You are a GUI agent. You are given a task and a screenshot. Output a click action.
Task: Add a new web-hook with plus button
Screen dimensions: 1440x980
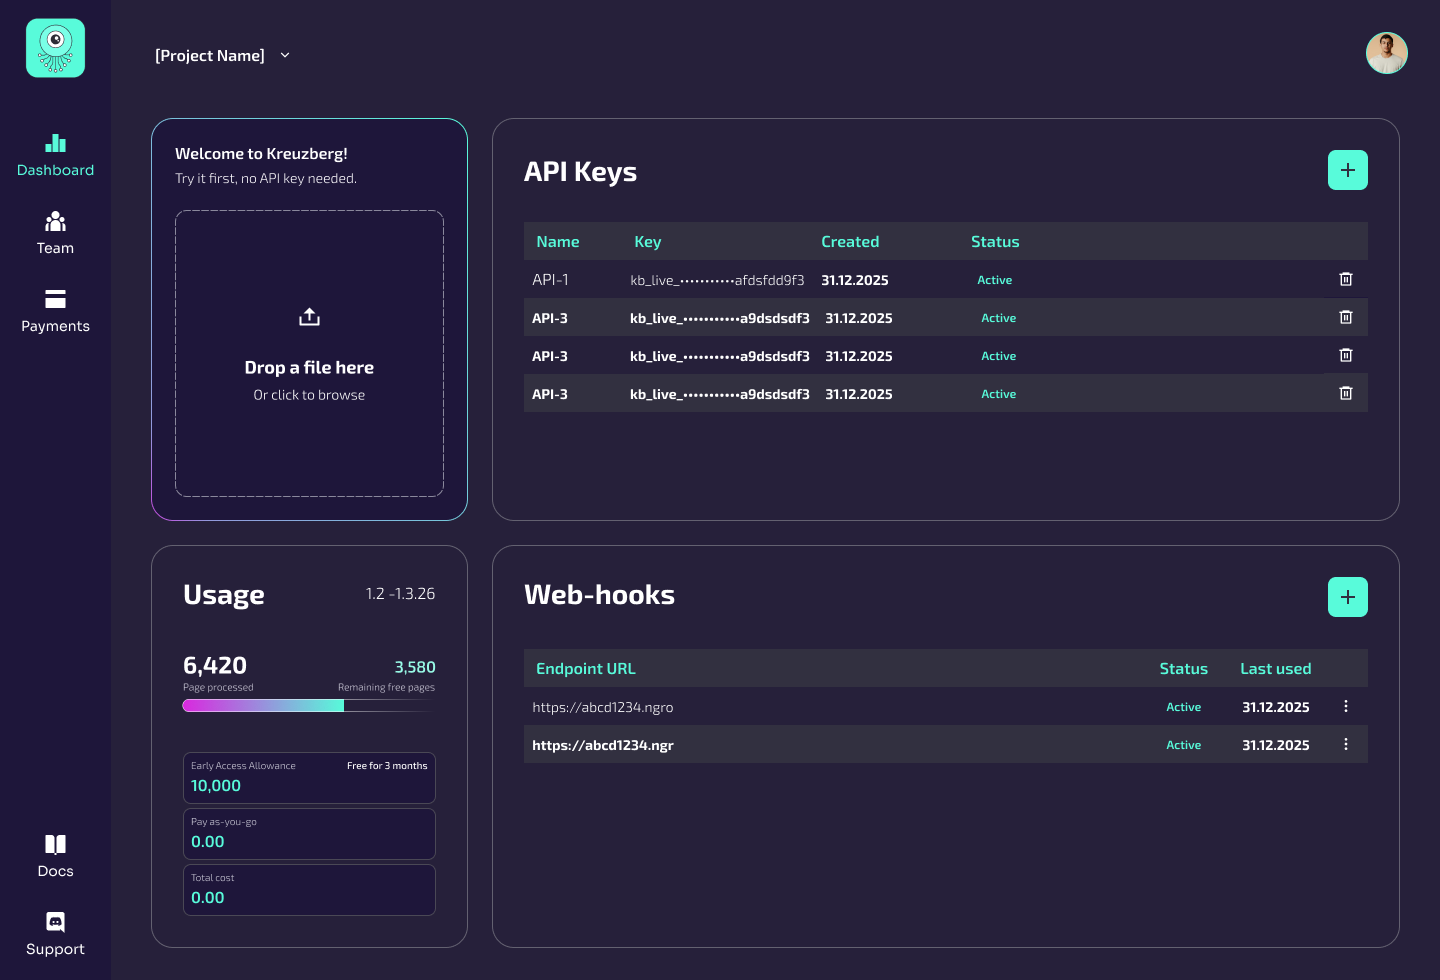(x=1348, y=597)
